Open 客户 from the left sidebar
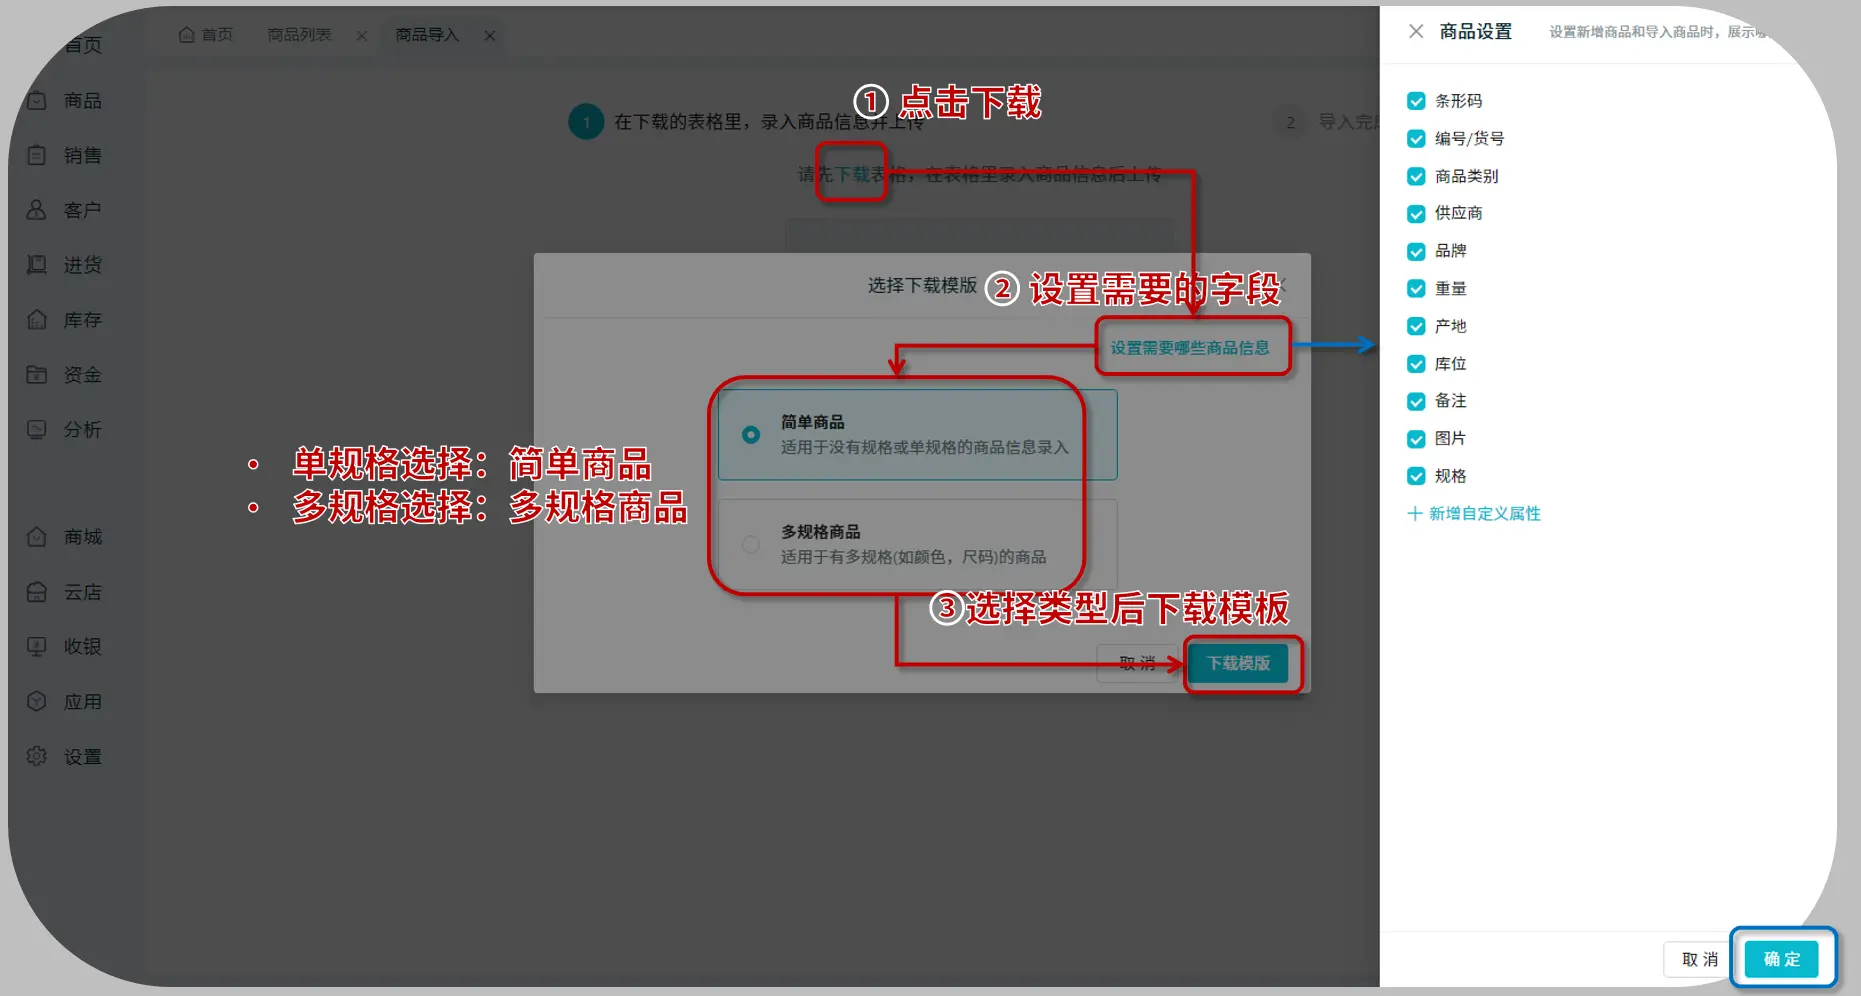This screenshot has height=996, width=1861. click(65, 211)
